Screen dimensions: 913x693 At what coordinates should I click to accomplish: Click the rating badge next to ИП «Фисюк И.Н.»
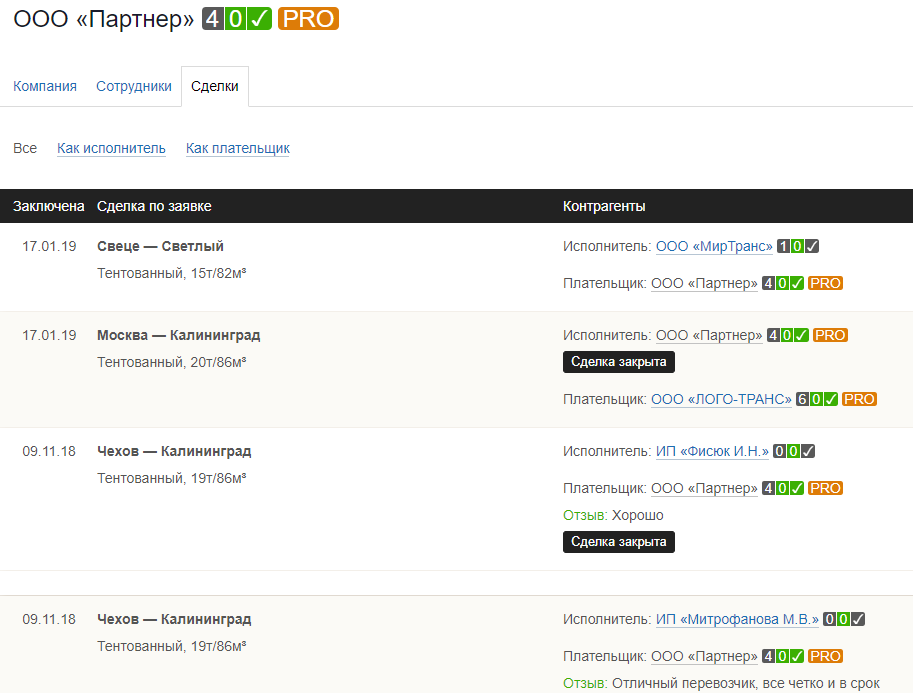pos(794,451)
